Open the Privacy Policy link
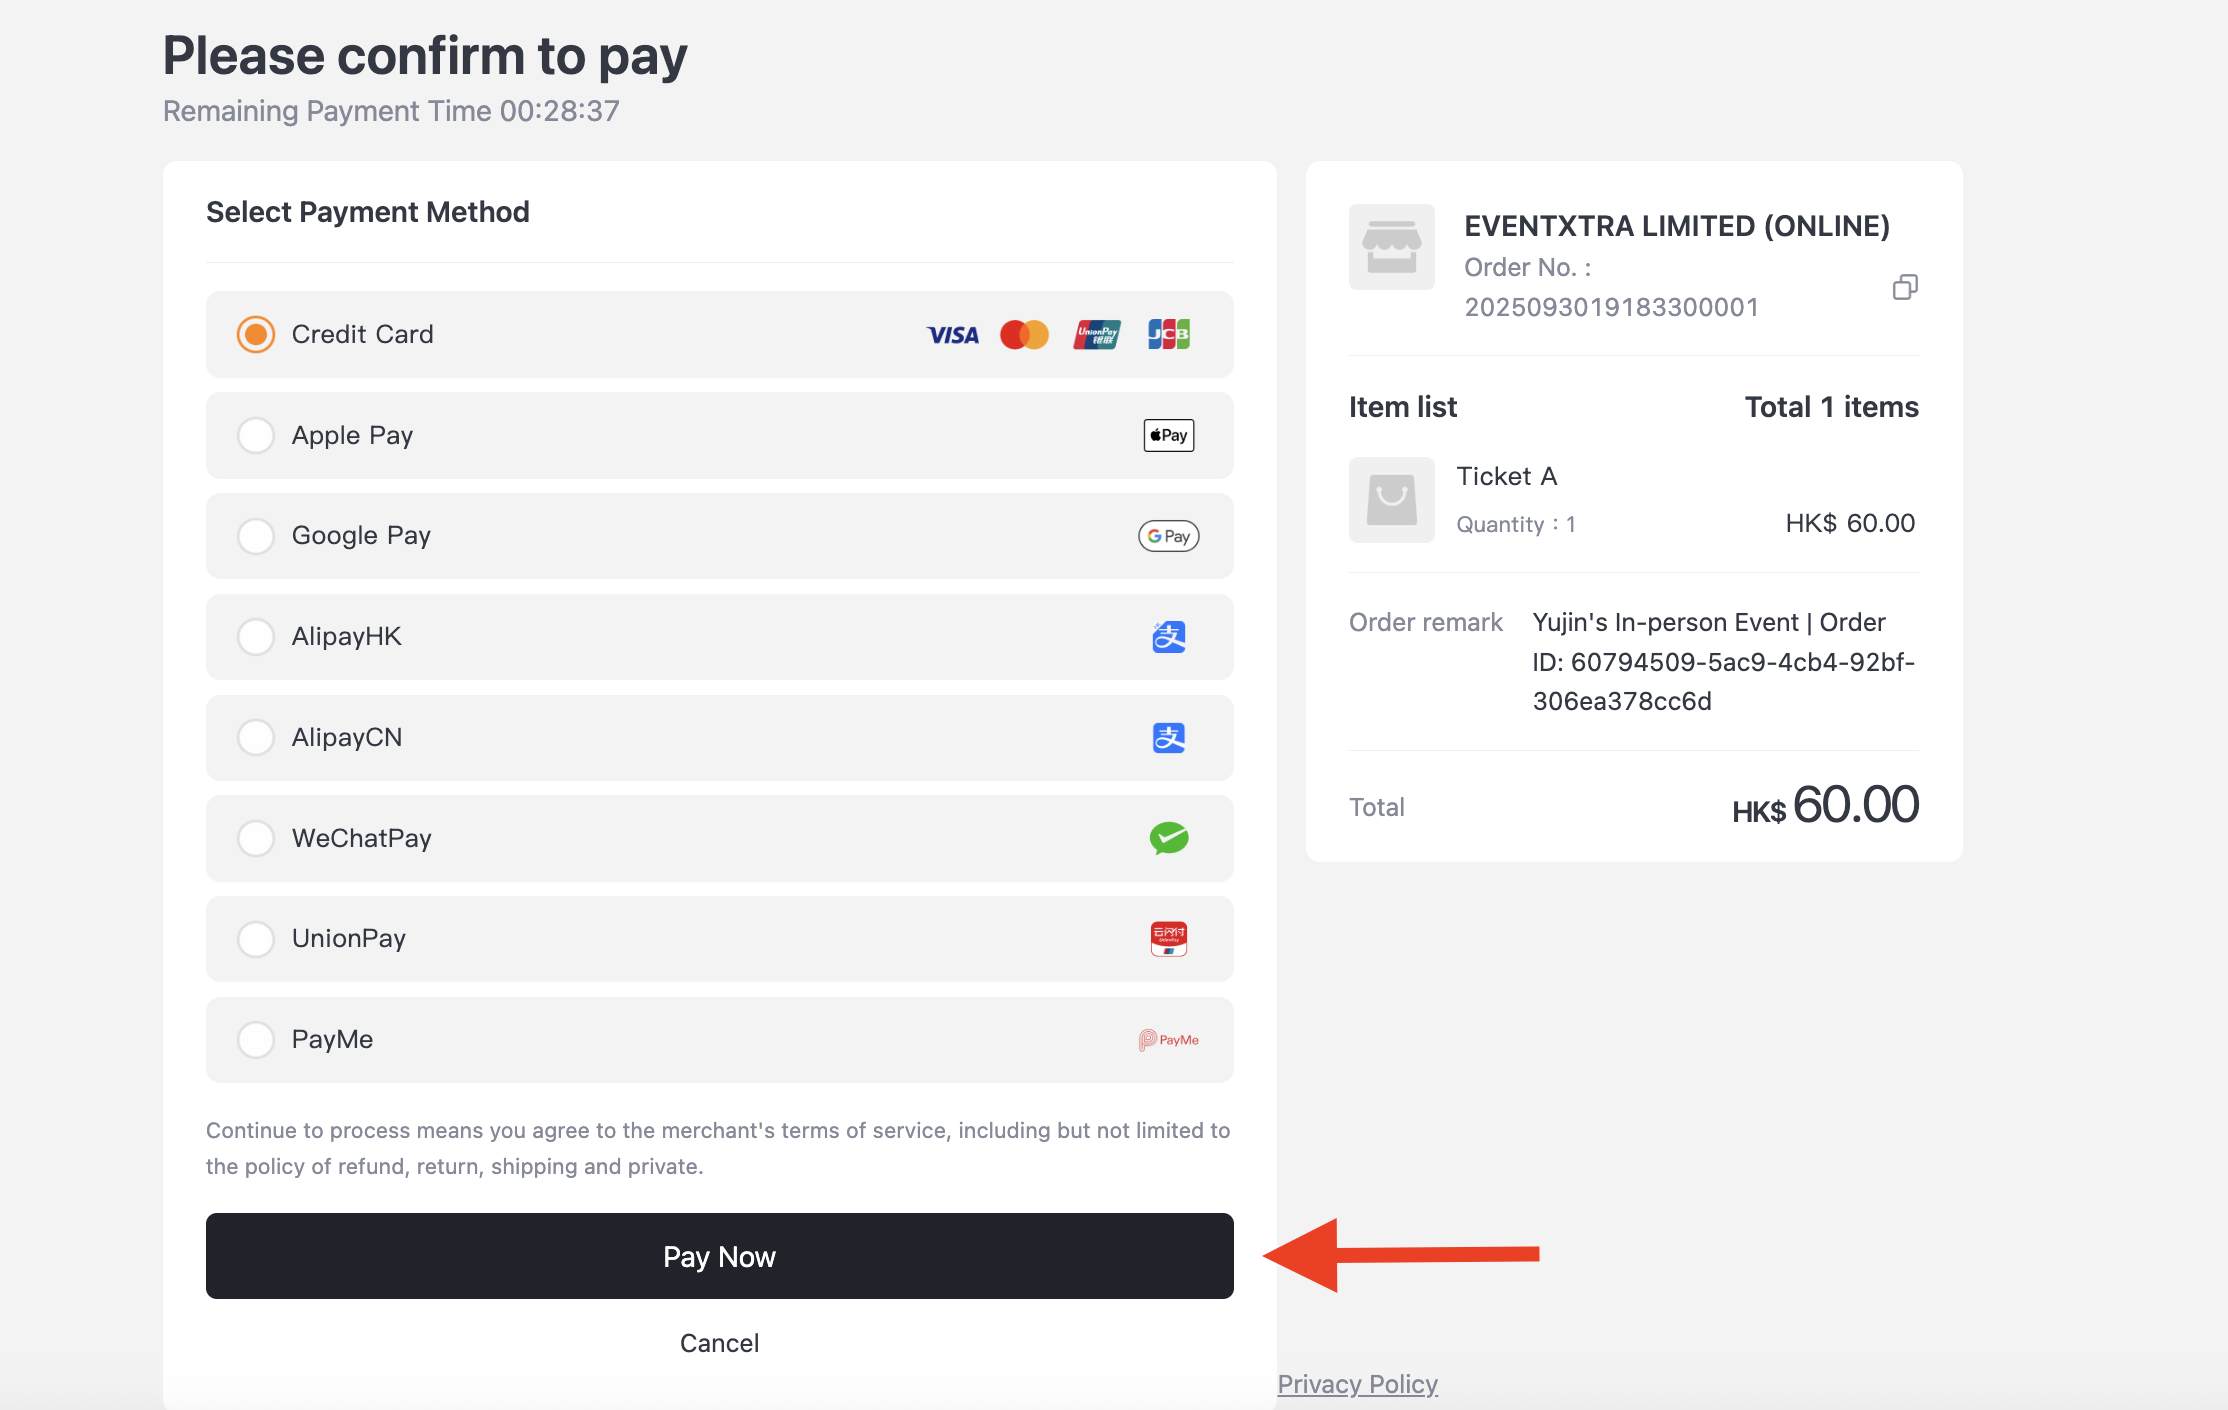 (1357, 1384)
